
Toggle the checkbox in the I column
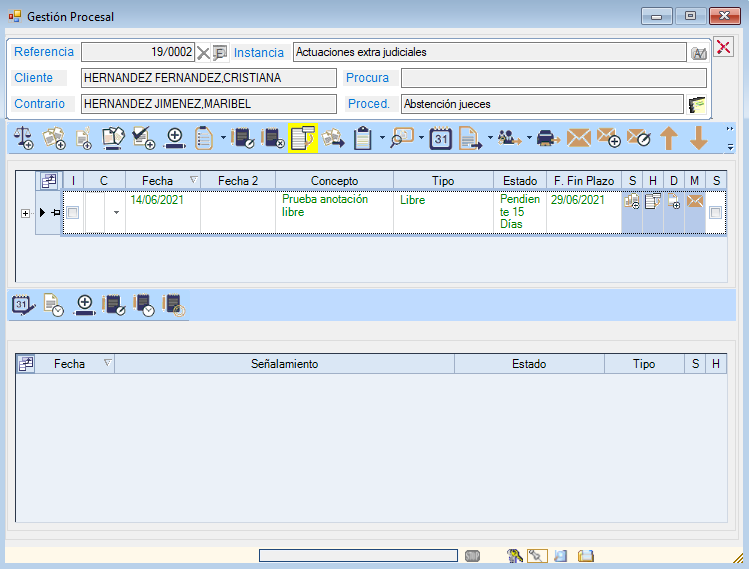coord(73,213)
